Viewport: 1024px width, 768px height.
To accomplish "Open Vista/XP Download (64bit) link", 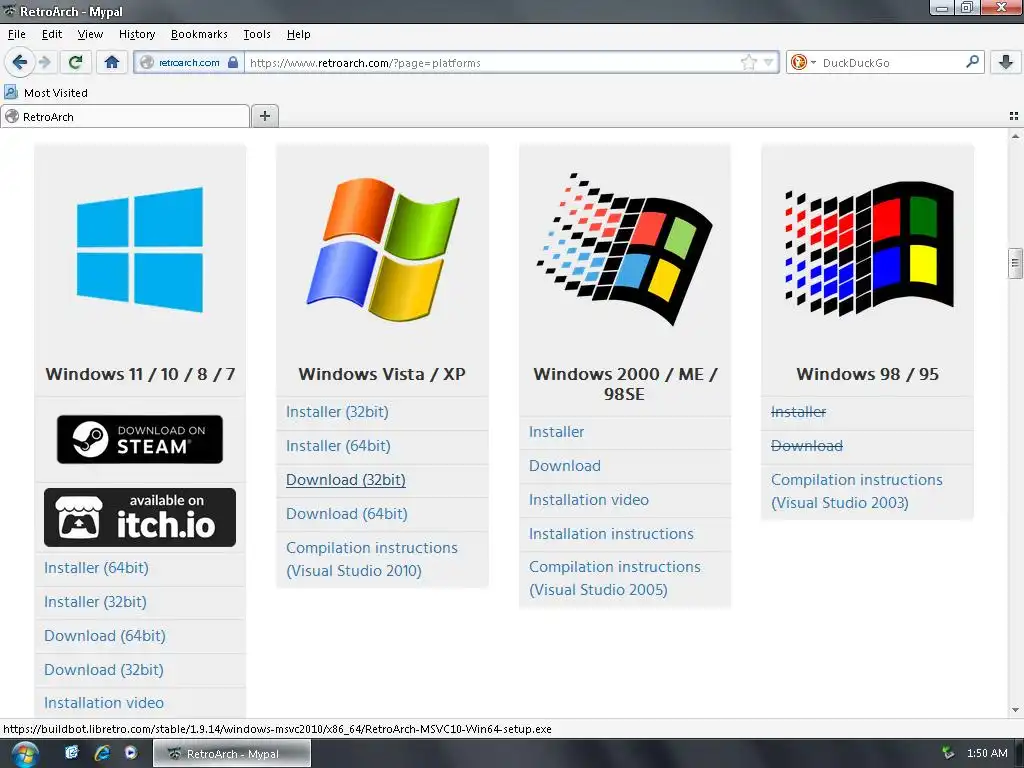I will click(x=347, y=514).
